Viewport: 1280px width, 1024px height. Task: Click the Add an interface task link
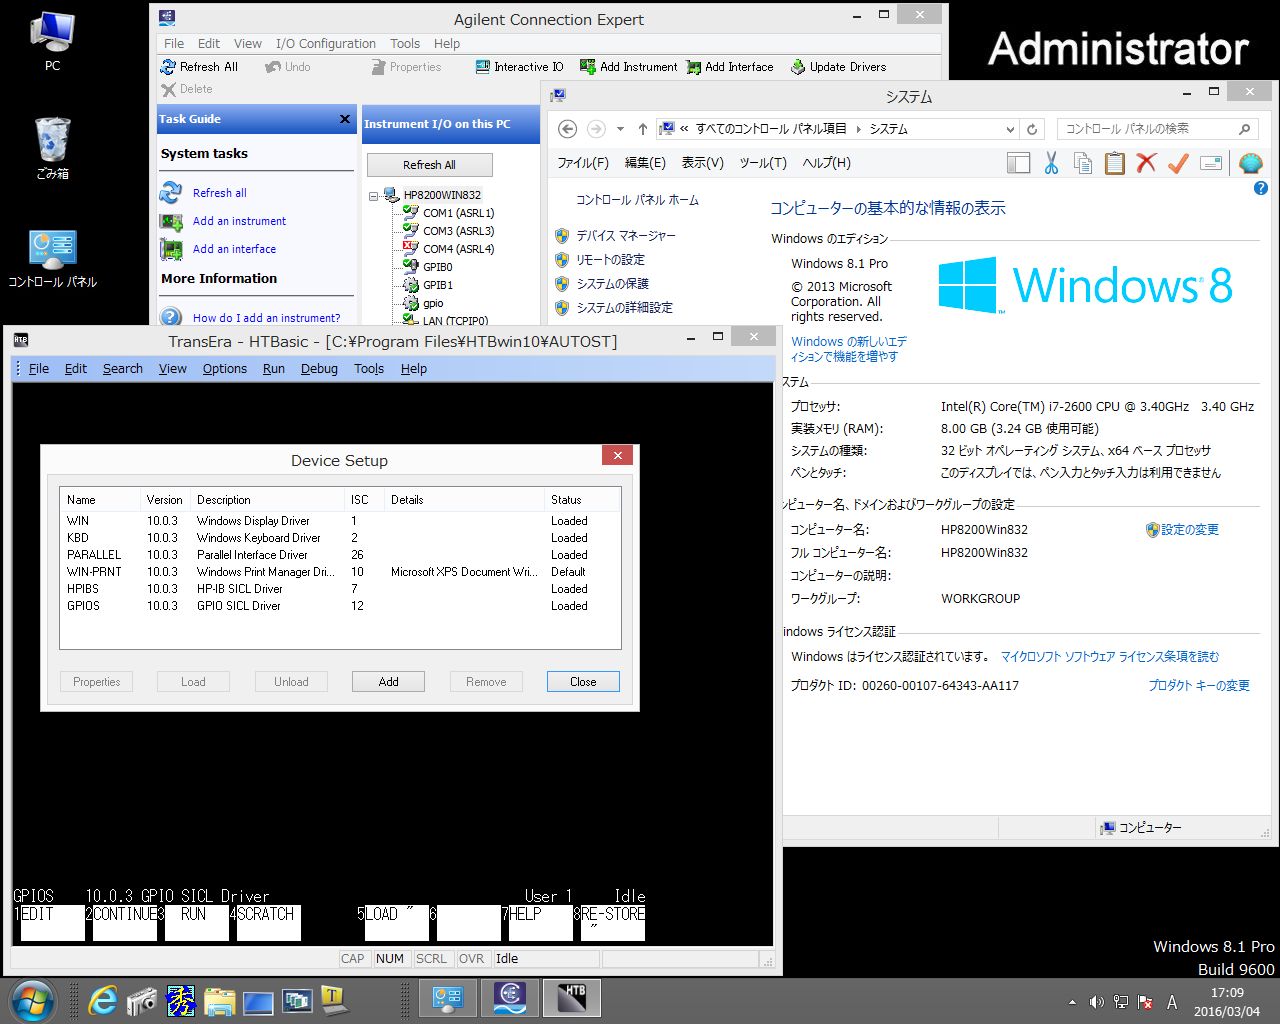point(234,249)
